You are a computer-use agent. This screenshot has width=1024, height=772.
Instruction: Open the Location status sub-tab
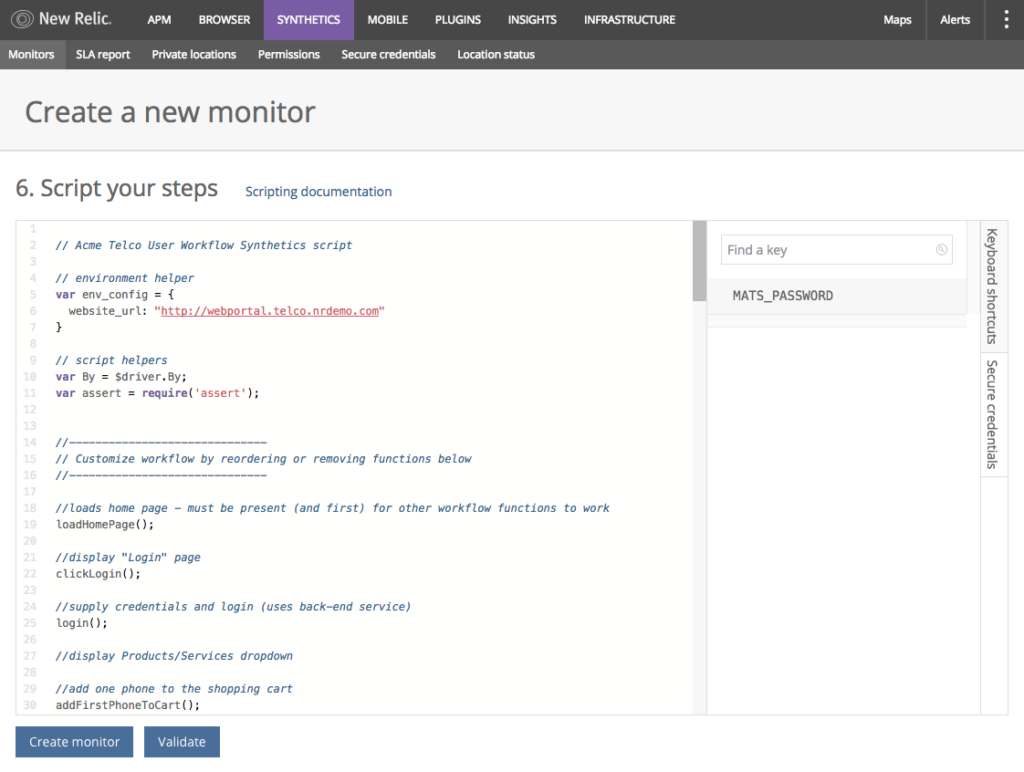point(496,54)
